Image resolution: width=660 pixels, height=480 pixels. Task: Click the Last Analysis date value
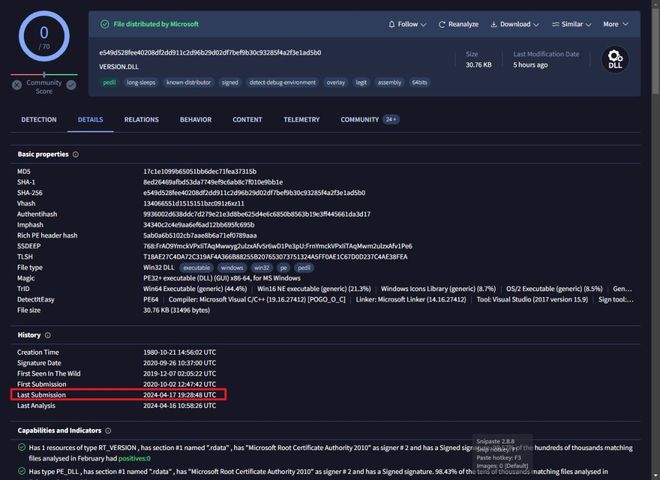point(179,406)
